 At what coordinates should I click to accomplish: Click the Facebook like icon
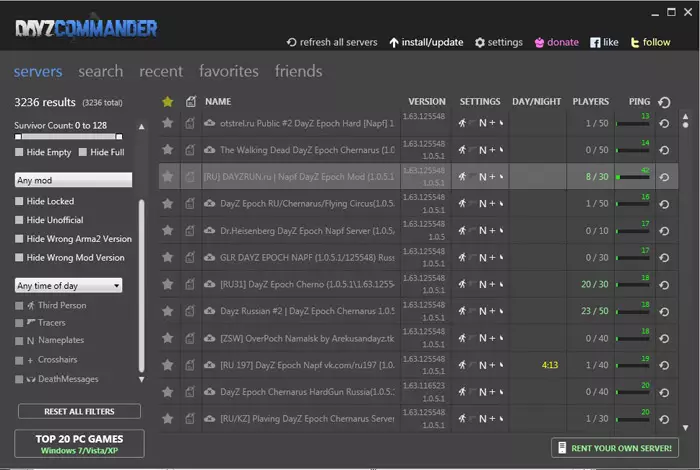[x=595, y=42]
